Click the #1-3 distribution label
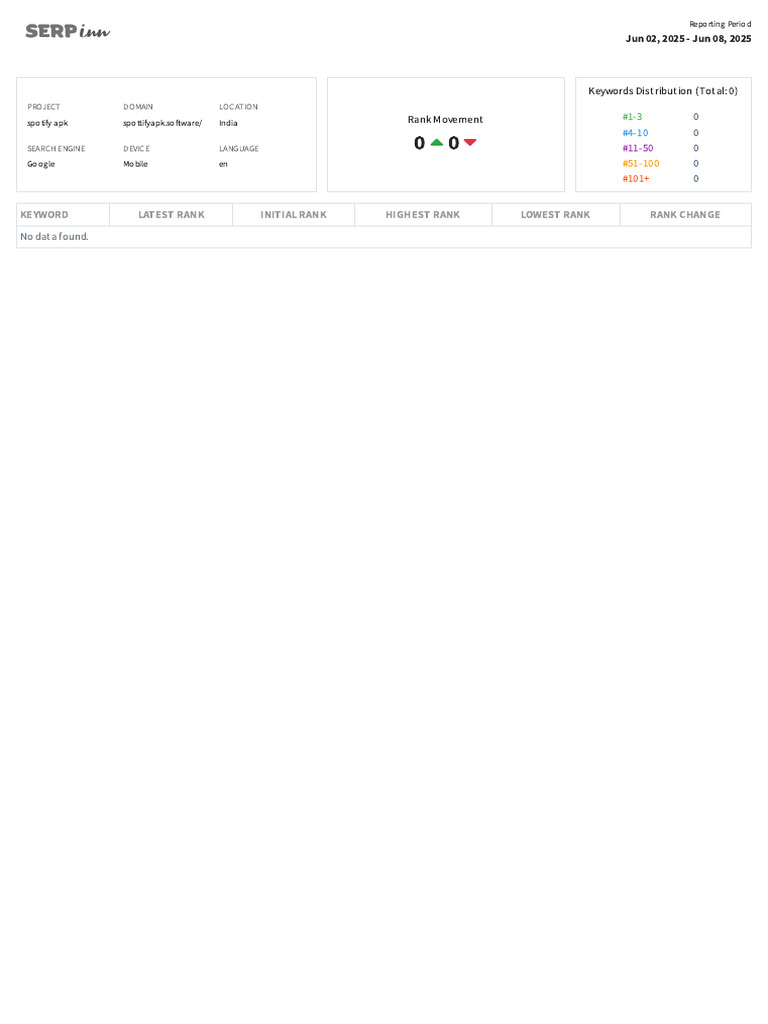The width and height of the screenshot is (768, 1024). [632, 117]
